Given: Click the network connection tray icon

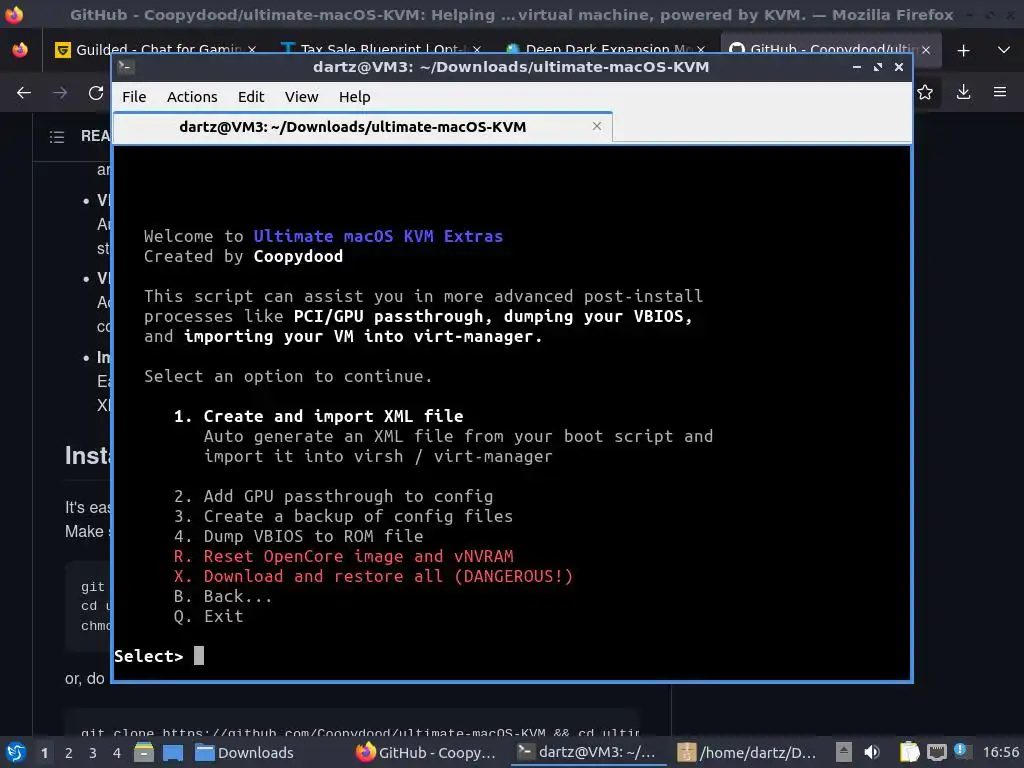Looking at the screenshot, I should tap(936, 752).
